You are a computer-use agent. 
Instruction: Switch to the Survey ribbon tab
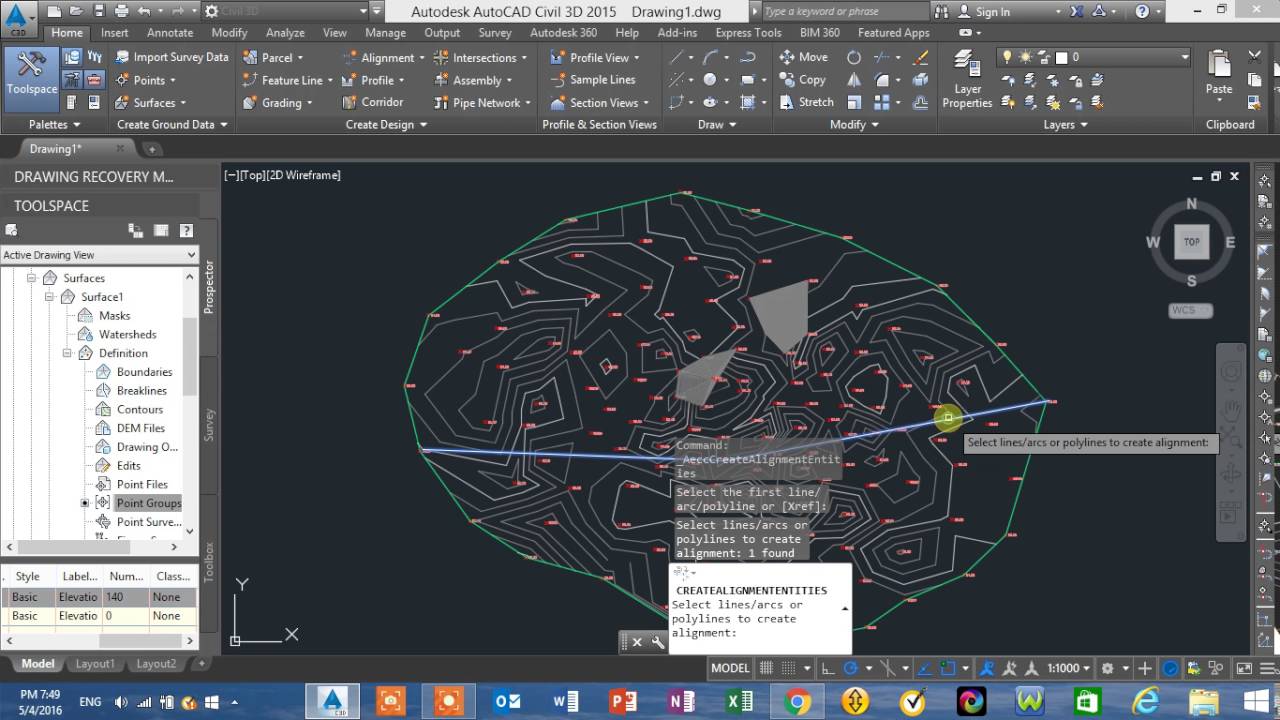(x=495, y=32)
